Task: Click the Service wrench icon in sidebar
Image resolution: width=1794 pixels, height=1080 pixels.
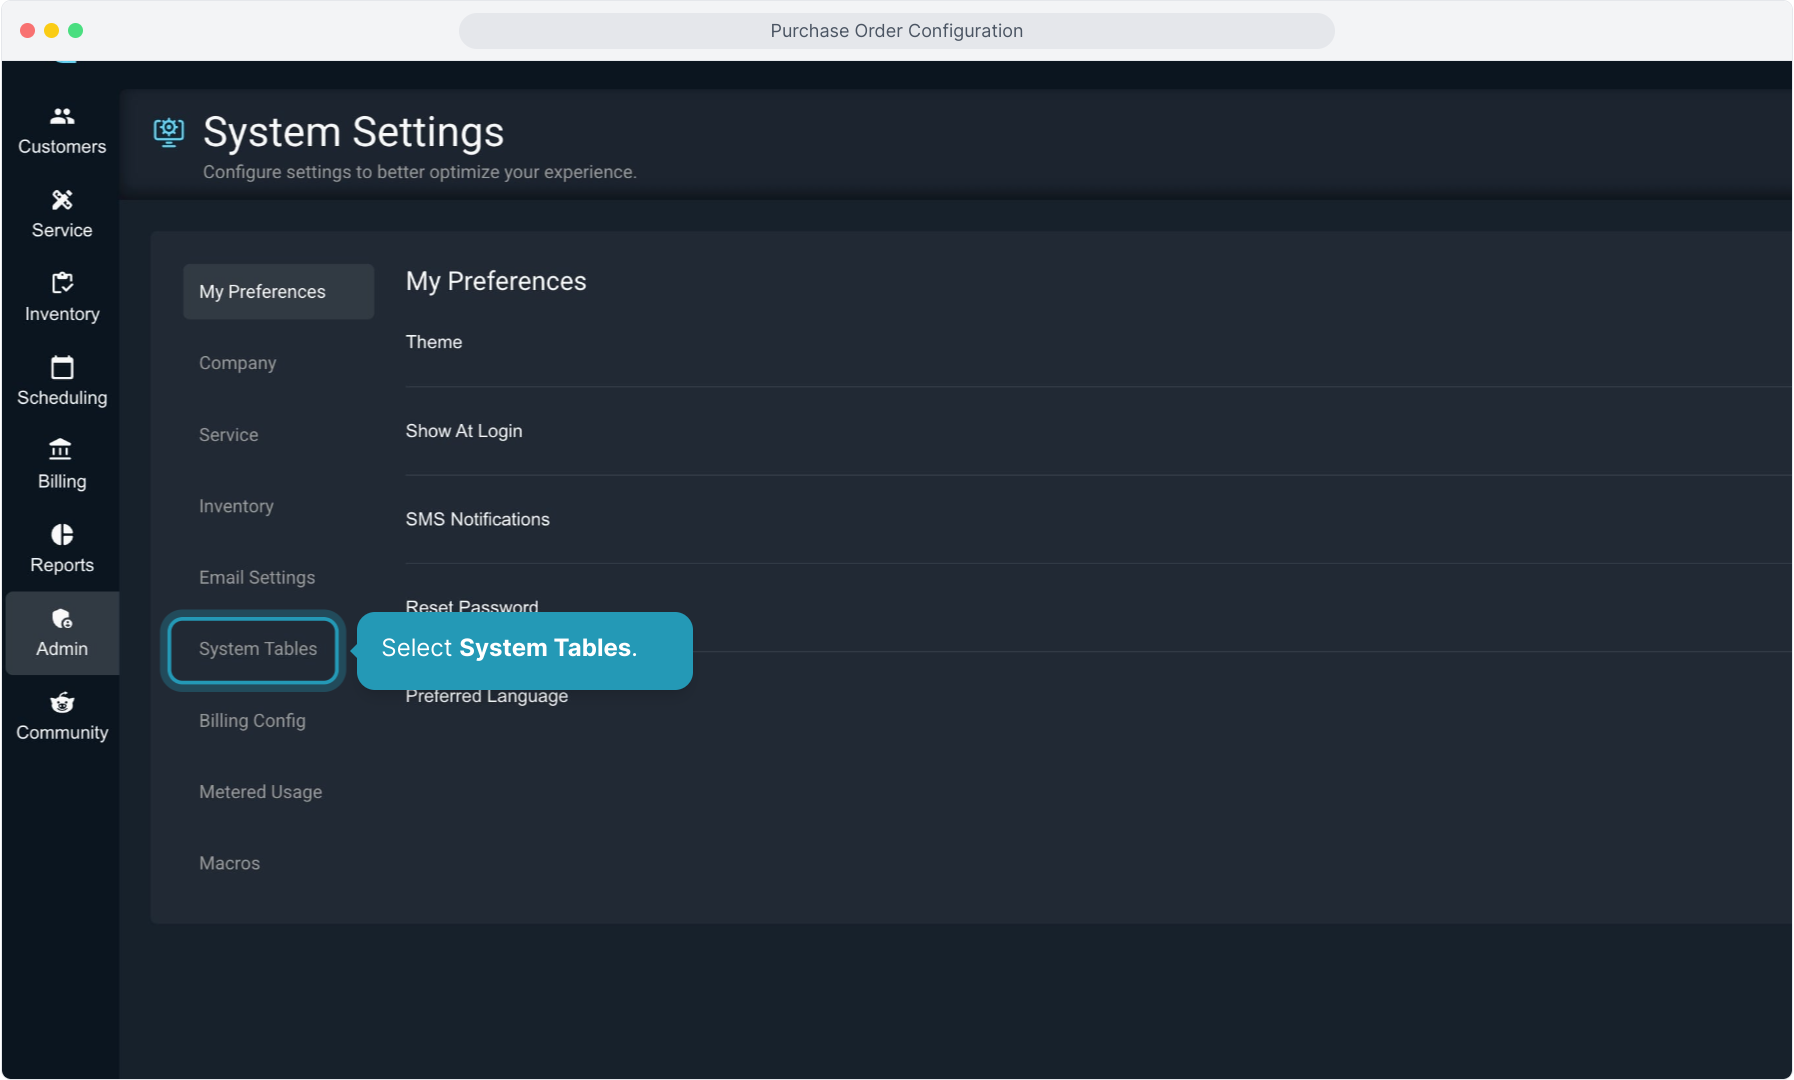Action: tap(62, 201)
